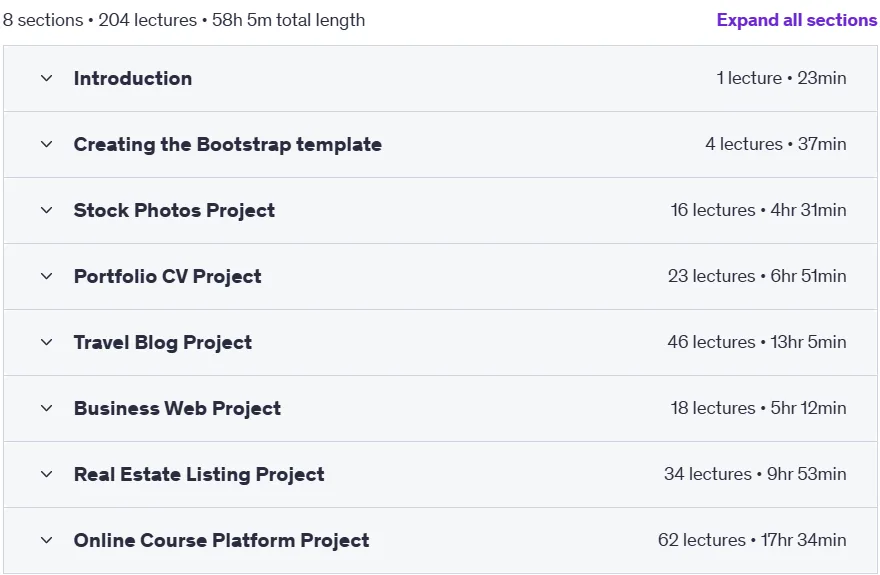Viewport: 880px width, 575px height.
Task: Open Creating the Bootstrap template title
Action: tap(228, 145)
